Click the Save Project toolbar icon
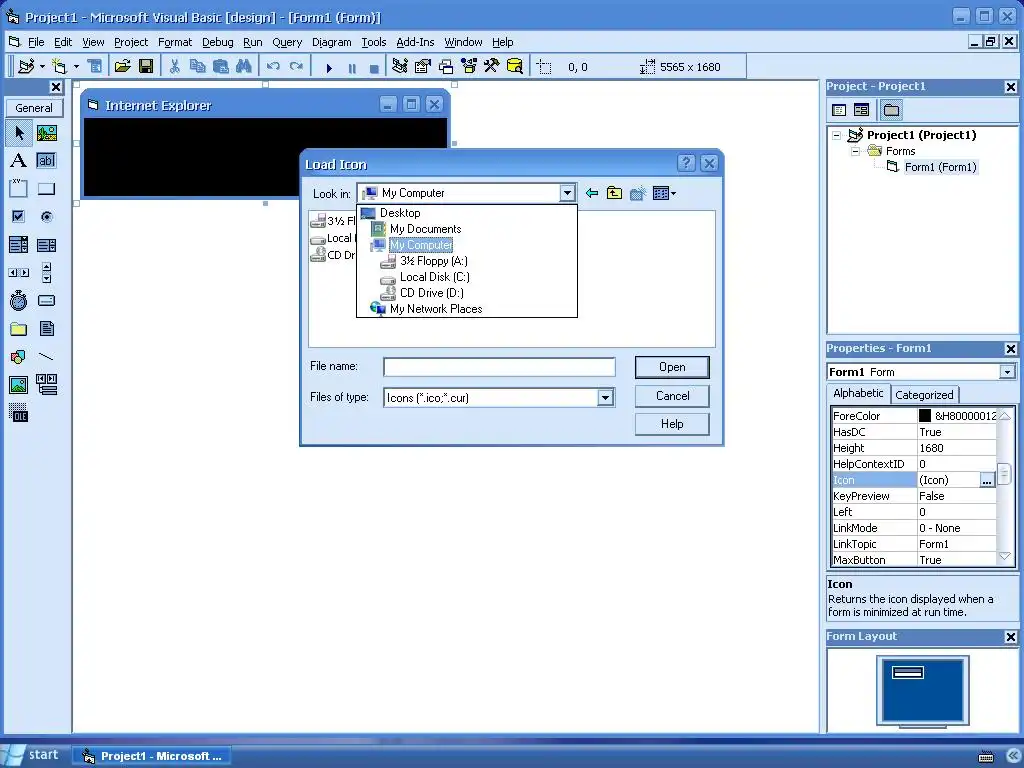Image resolution: width=1024 pixels, height=768 pixels. click(x=146, y=67)
